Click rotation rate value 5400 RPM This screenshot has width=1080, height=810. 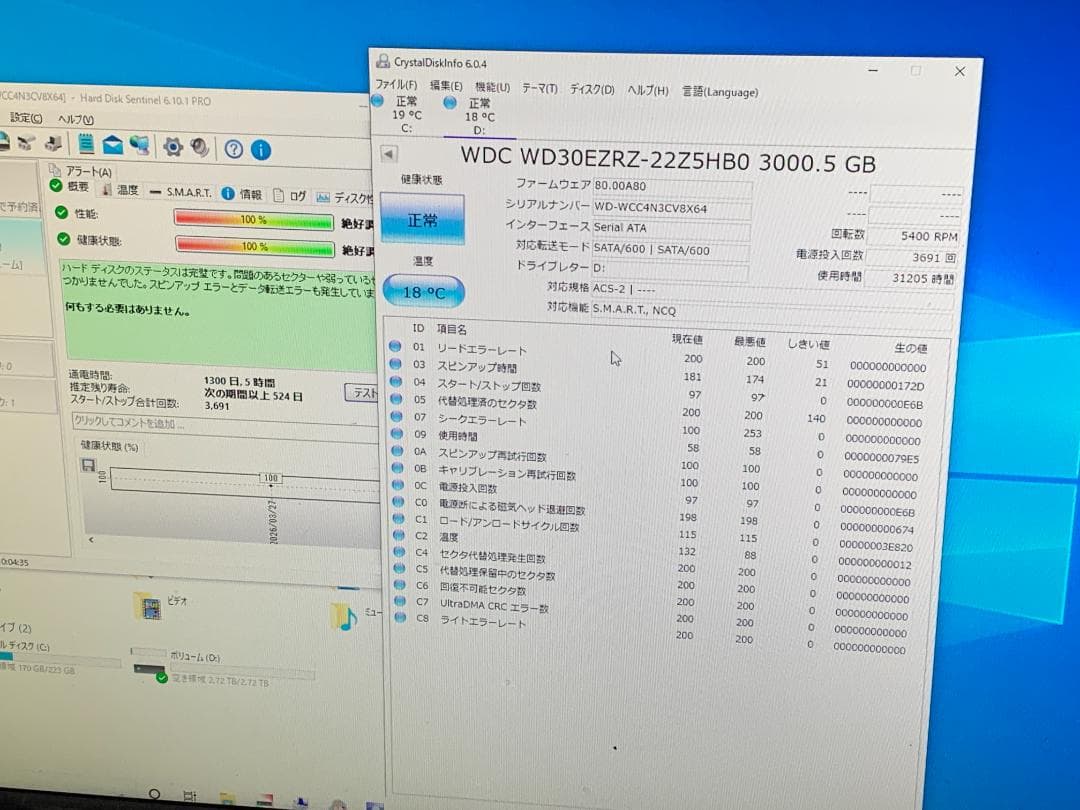click(915, 236)
